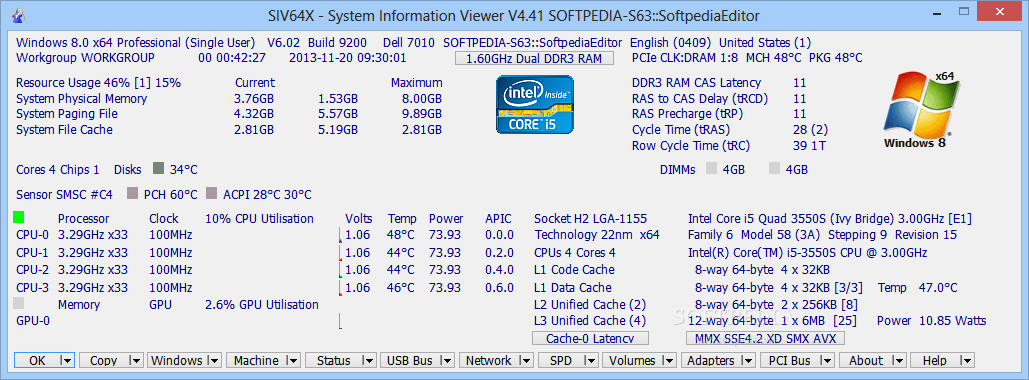This screenshot has height=380, width=1029.
Task: Open the Copy button dropdown arrow
Action: 135,360
